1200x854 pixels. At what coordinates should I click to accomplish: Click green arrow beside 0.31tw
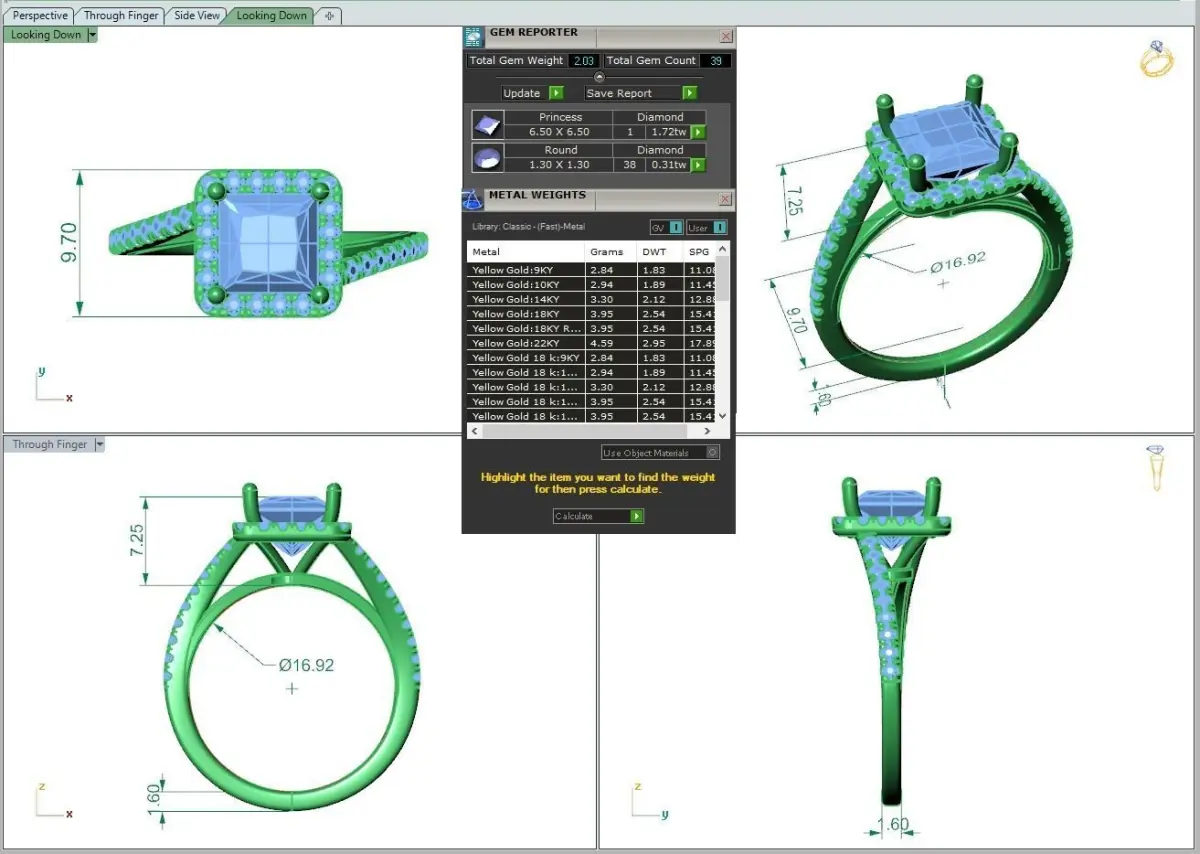[698, 165]
